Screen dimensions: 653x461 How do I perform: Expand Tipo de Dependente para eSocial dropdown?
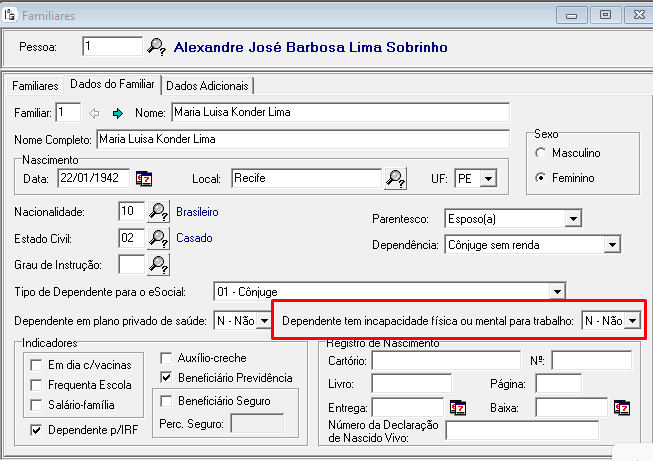pyautogui.click(x=556, y=291)
